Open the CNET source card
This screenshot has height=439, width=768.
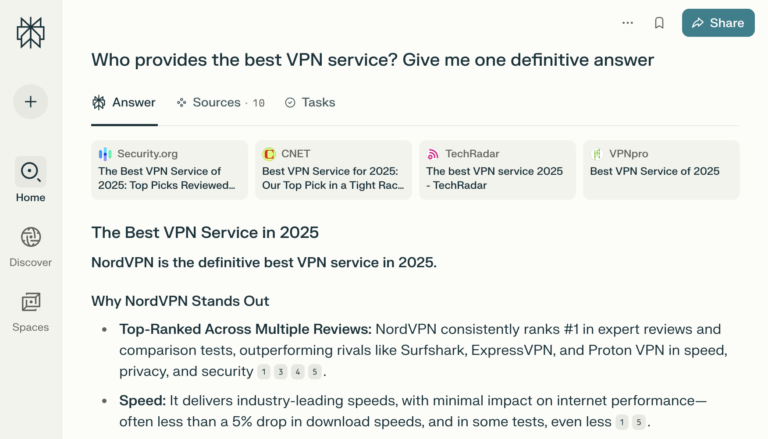(333, 170)
